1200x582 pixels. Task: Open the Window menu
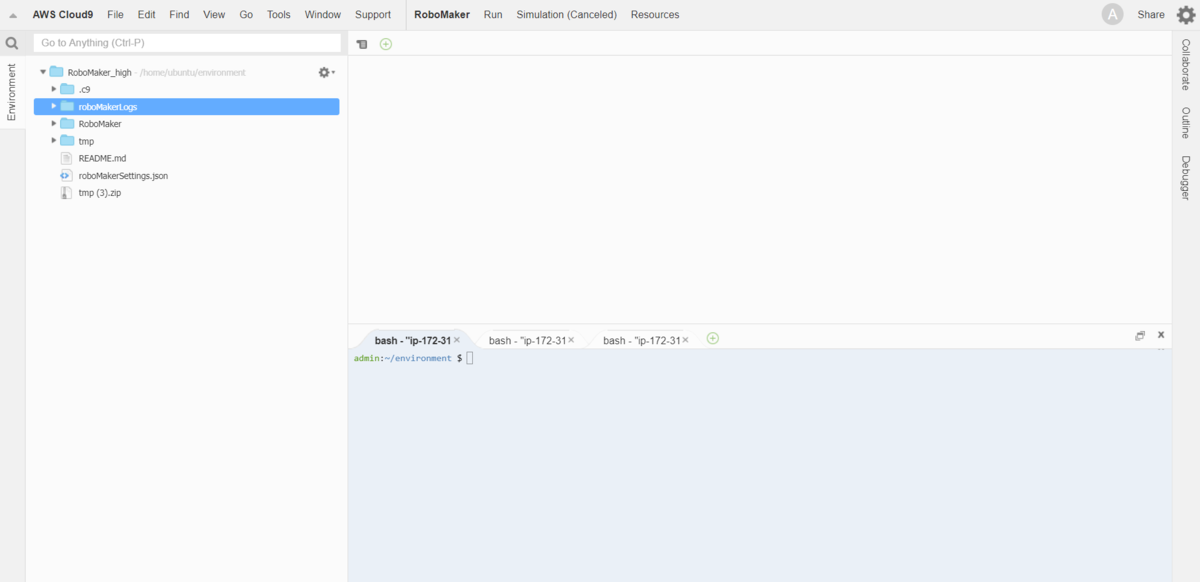[323, 15]
